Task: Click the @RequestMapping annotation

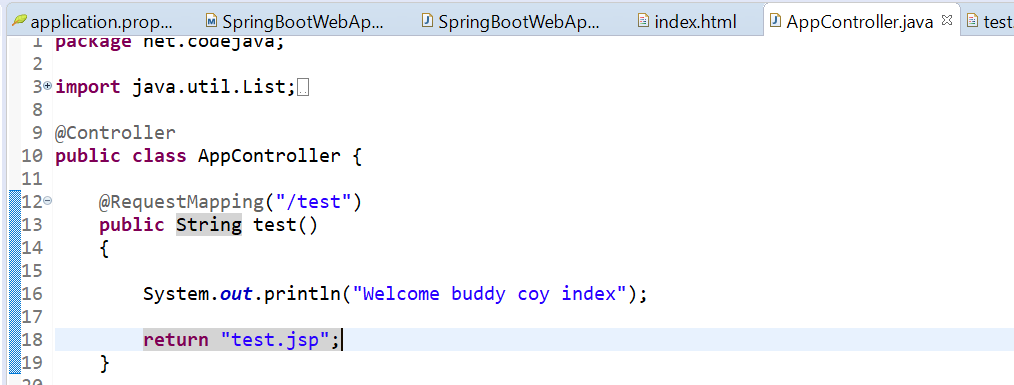Action: coord(181,202)
